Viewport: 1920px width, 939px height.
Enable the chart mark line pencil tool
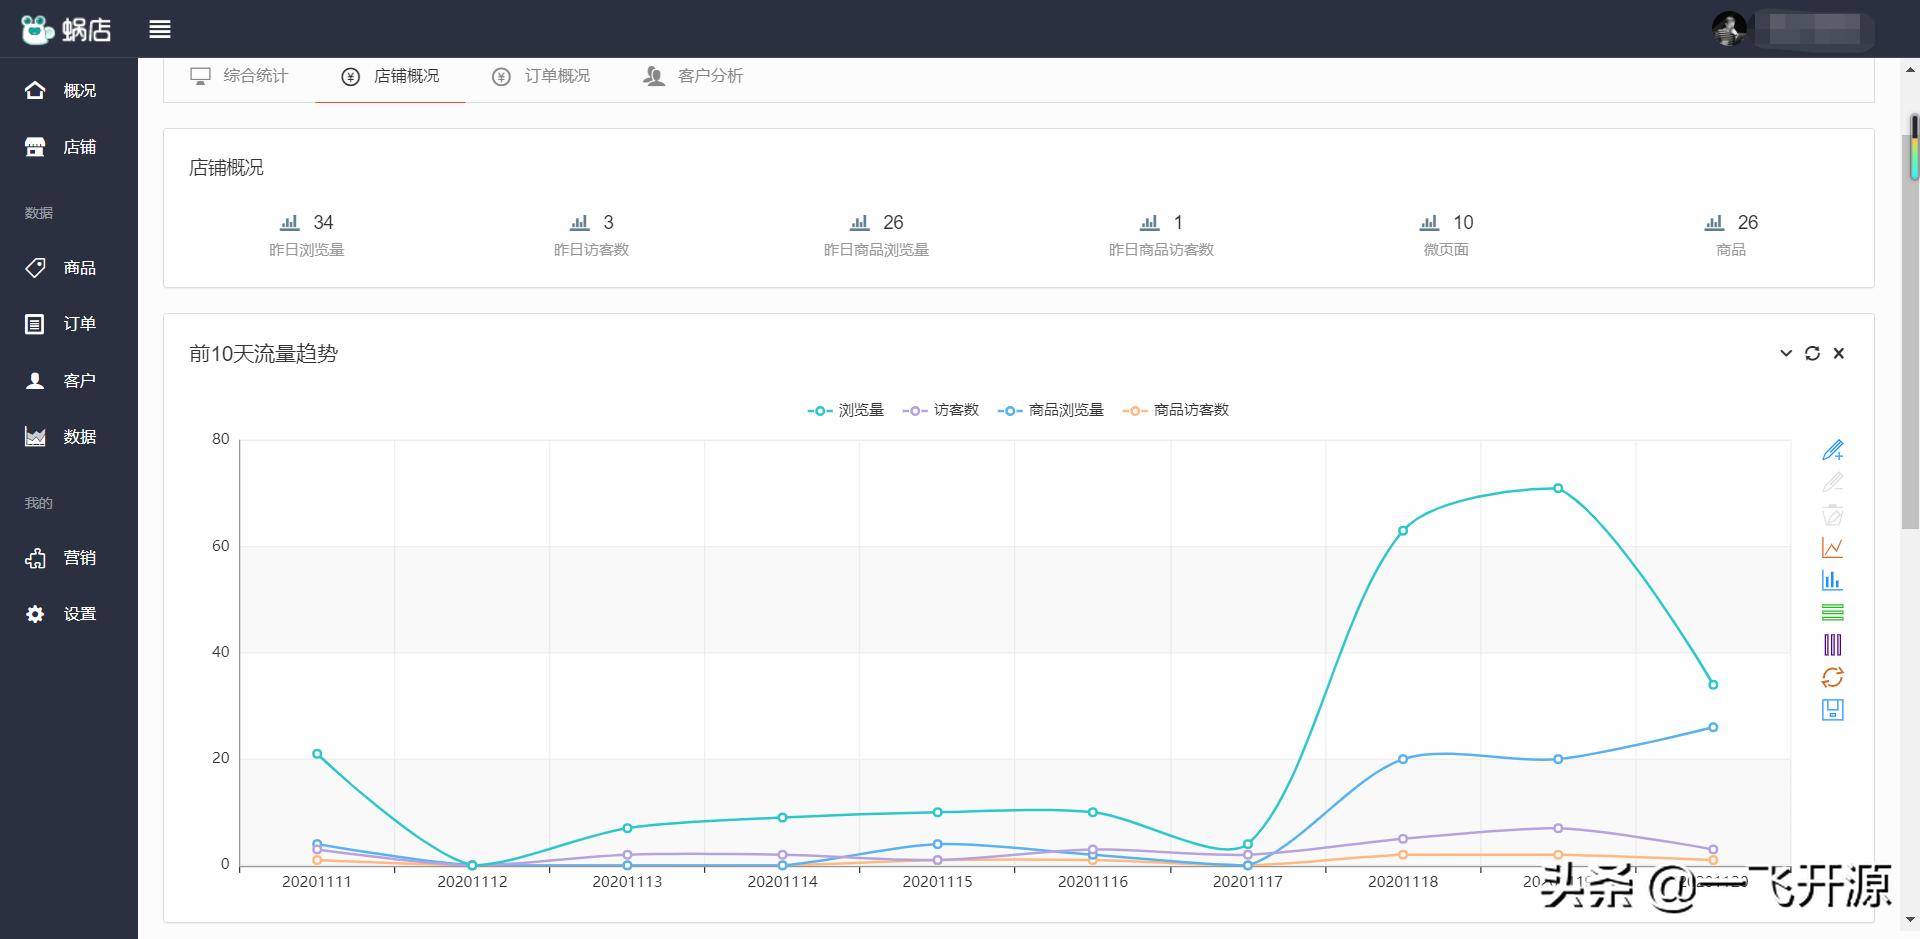coord(1832,451)
